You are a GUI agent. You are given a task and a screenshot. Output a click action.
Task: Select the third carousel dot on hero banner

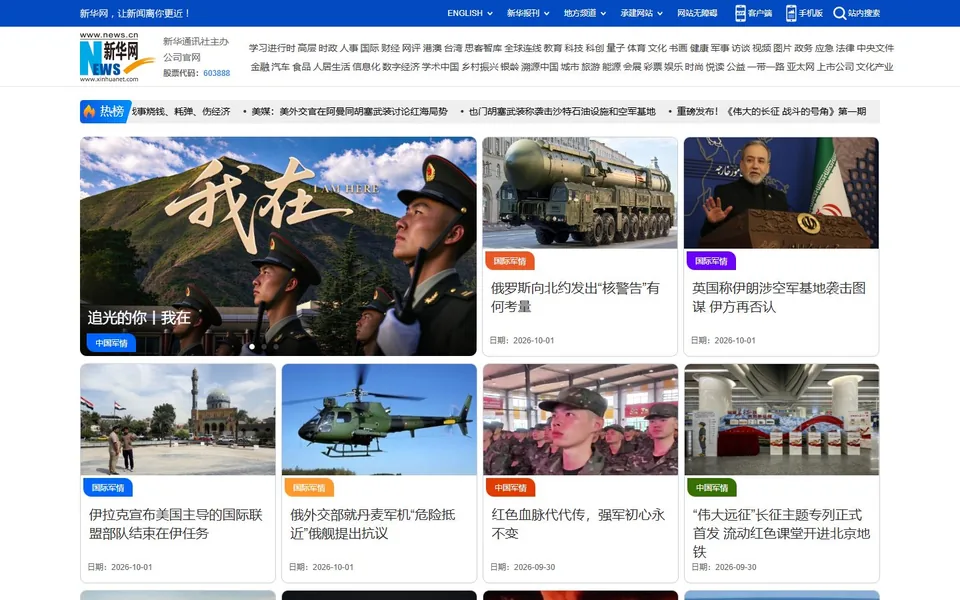pyautogui.click(x=276, y=347)
